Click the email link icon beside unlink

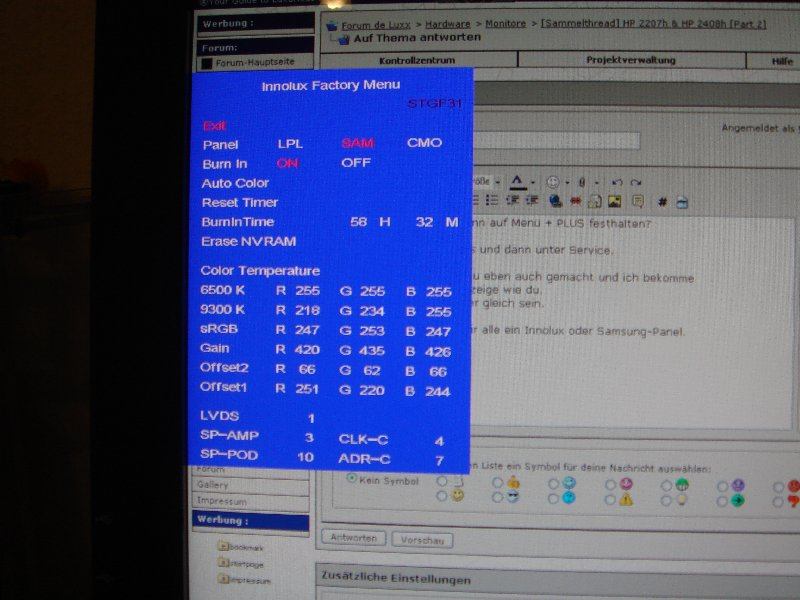pos(594,202)
